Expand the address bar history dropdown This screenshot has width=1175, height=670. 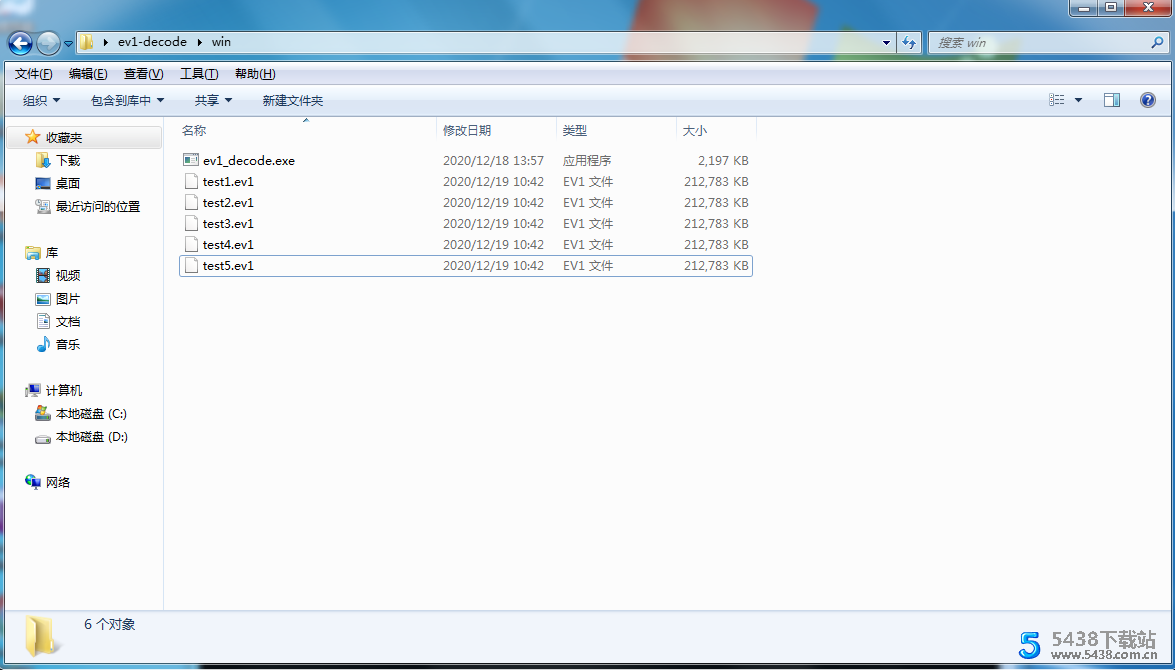coord(885,42)
